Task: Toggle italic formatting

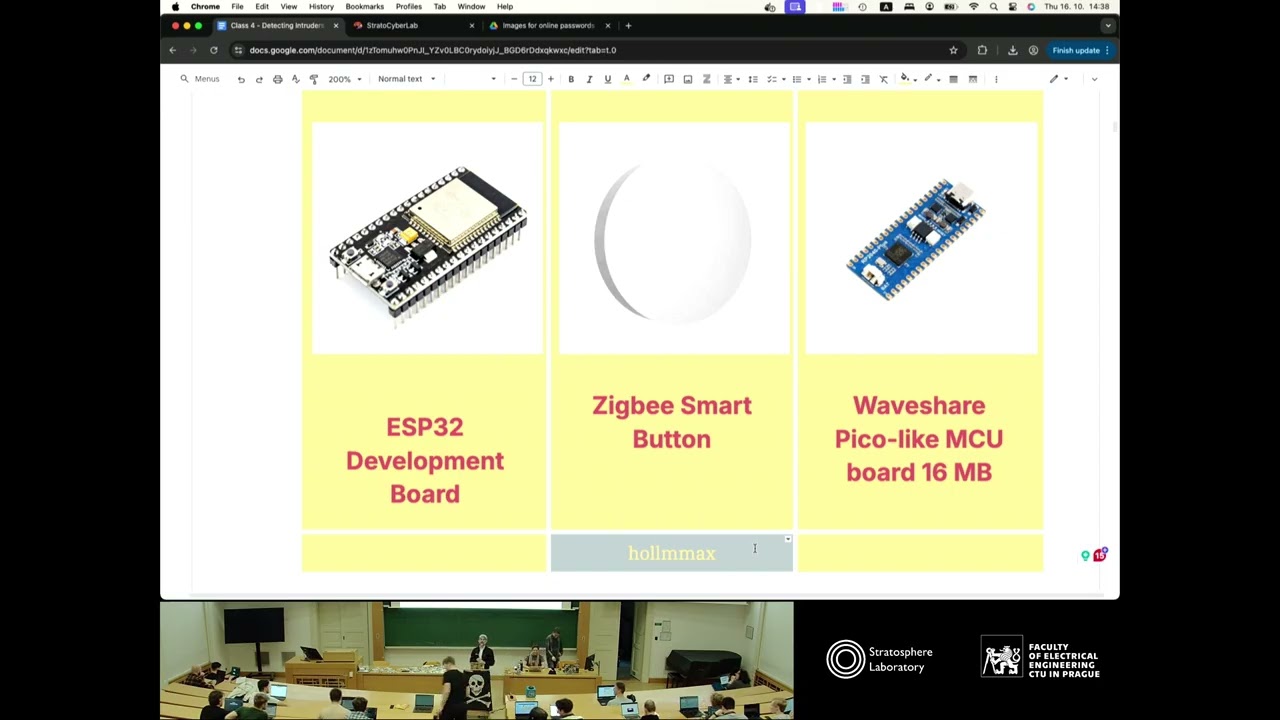Action: pos(589,79)
